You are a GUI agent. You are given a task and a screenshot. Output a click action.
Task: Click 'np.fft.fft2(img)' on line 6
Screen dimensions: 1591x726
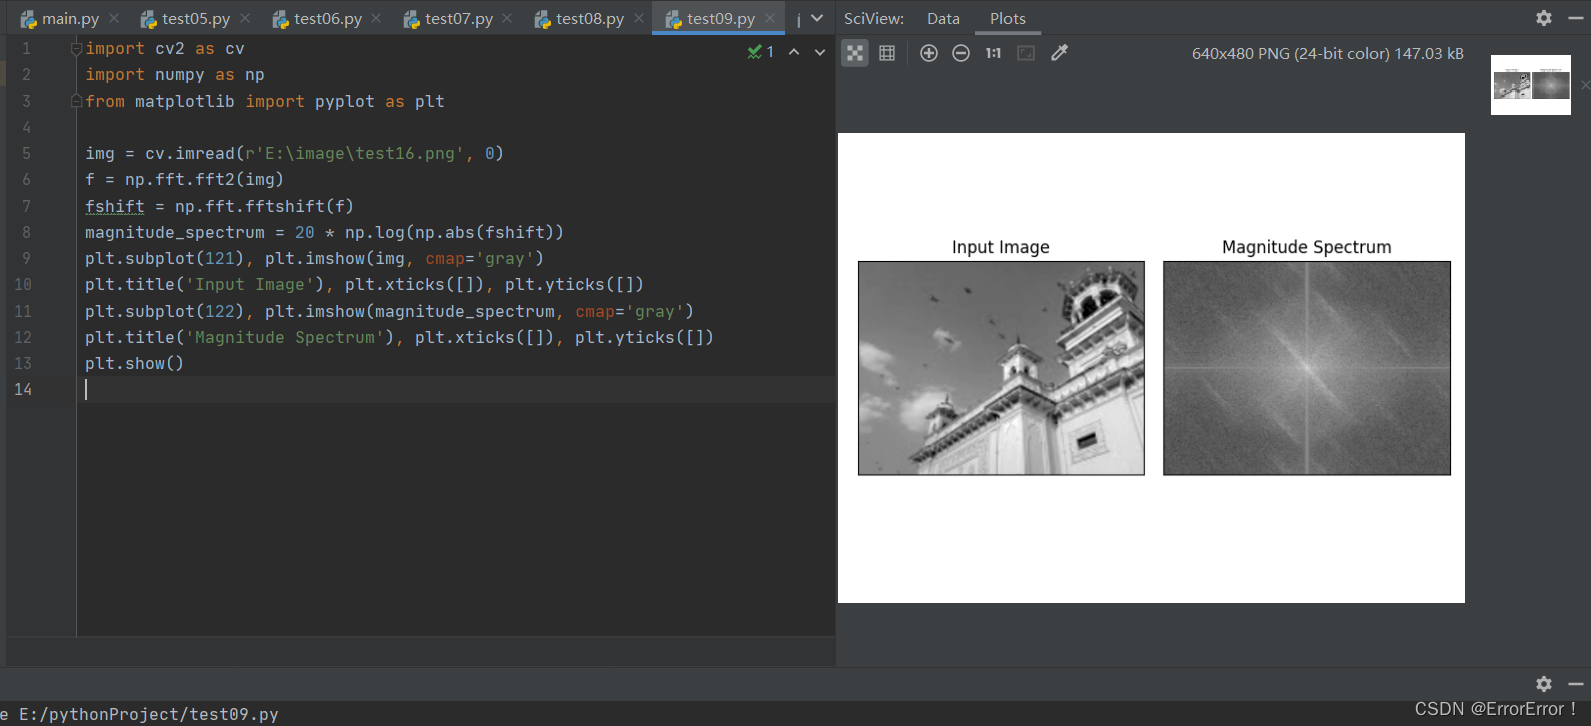tap(205, 179)
